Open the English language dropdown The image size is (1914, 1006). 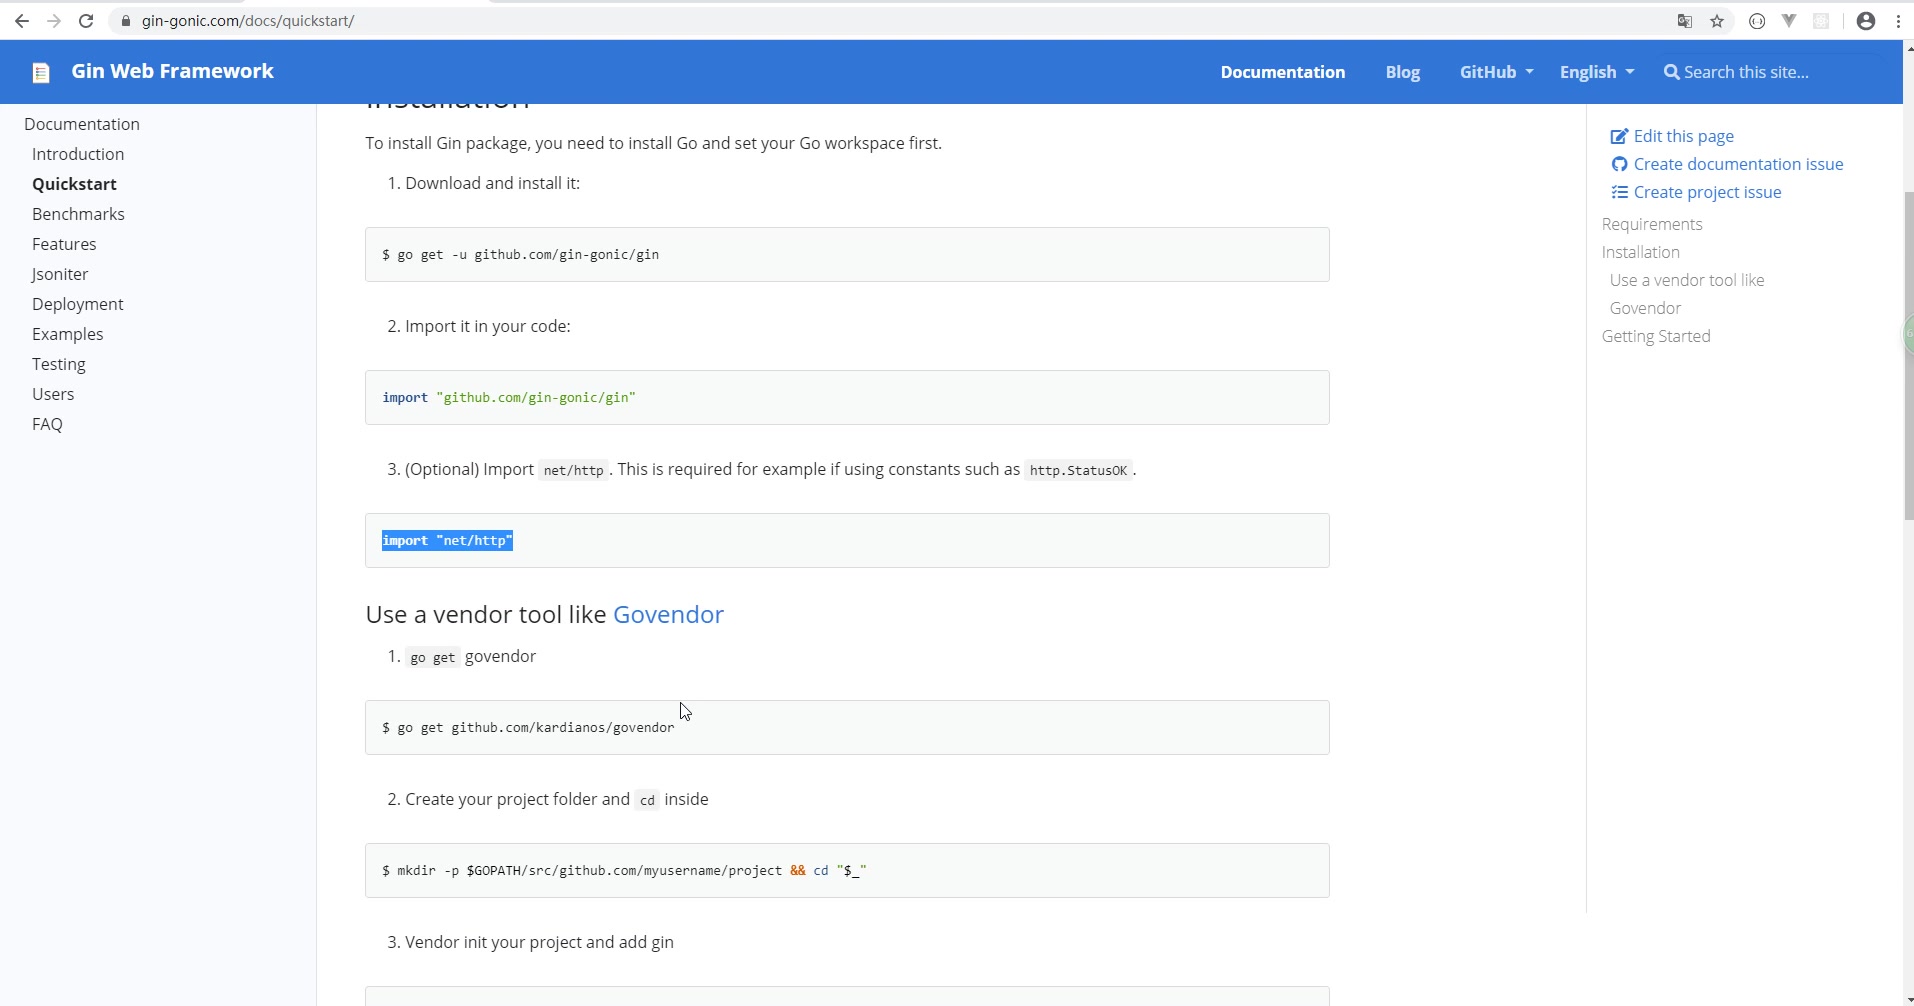point(1597,72)
